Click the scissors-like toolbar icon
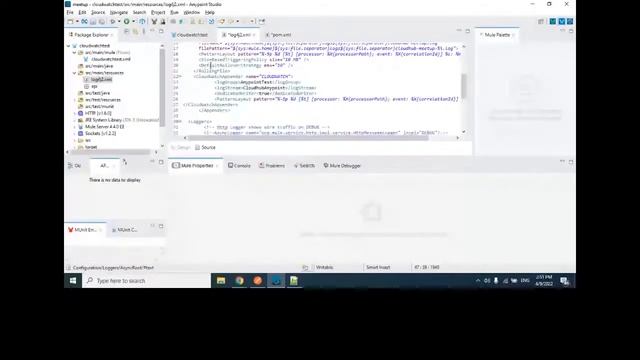The image size is (640, 360). pos(154,21)
